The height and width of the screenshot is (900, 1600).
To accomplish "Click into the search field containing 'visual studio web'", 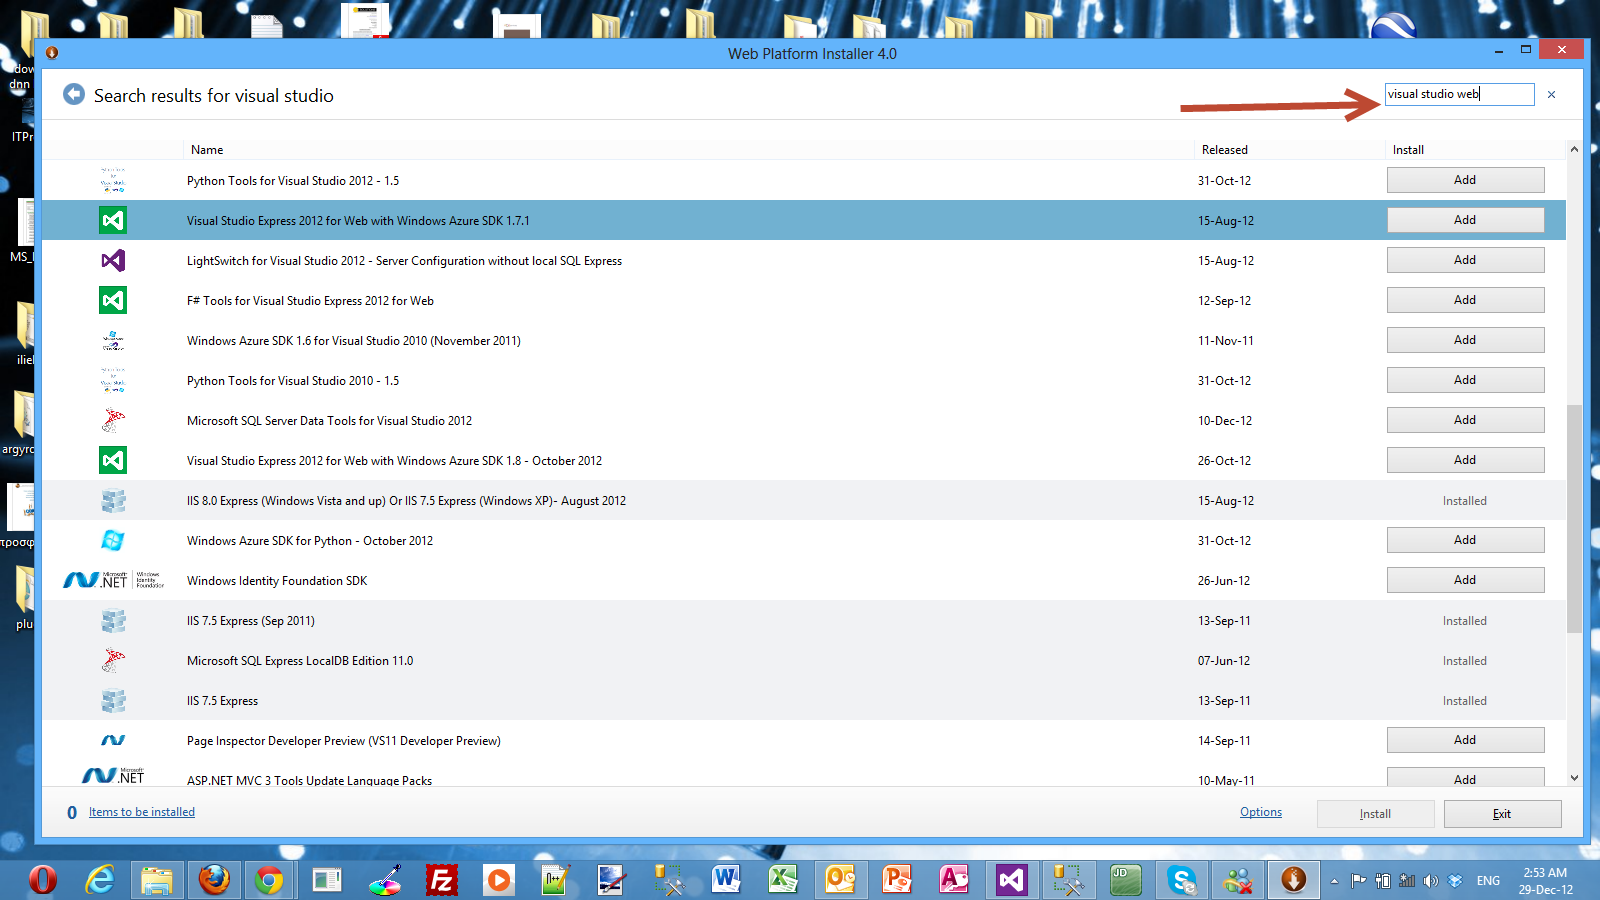I will (1459, 94).
